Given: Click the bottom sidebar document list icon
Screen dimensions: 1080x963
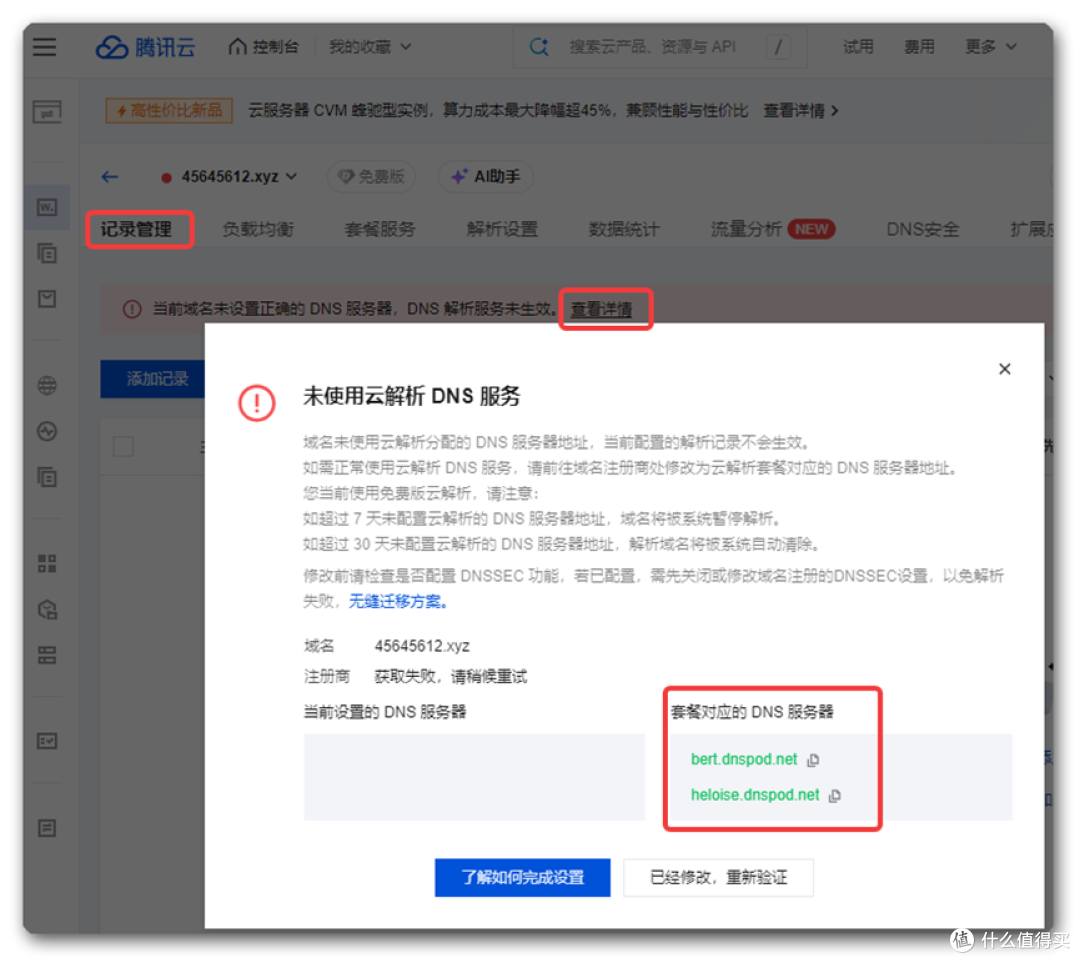Looking at the screenshot, I should pyautogui.click(x=47, y=828).
